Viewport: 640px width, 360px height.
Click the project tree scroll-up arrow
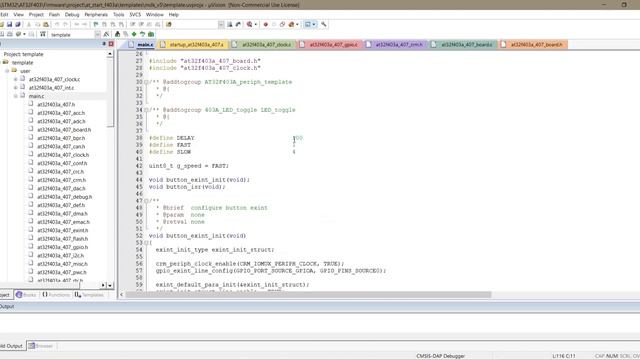point(110,54)
